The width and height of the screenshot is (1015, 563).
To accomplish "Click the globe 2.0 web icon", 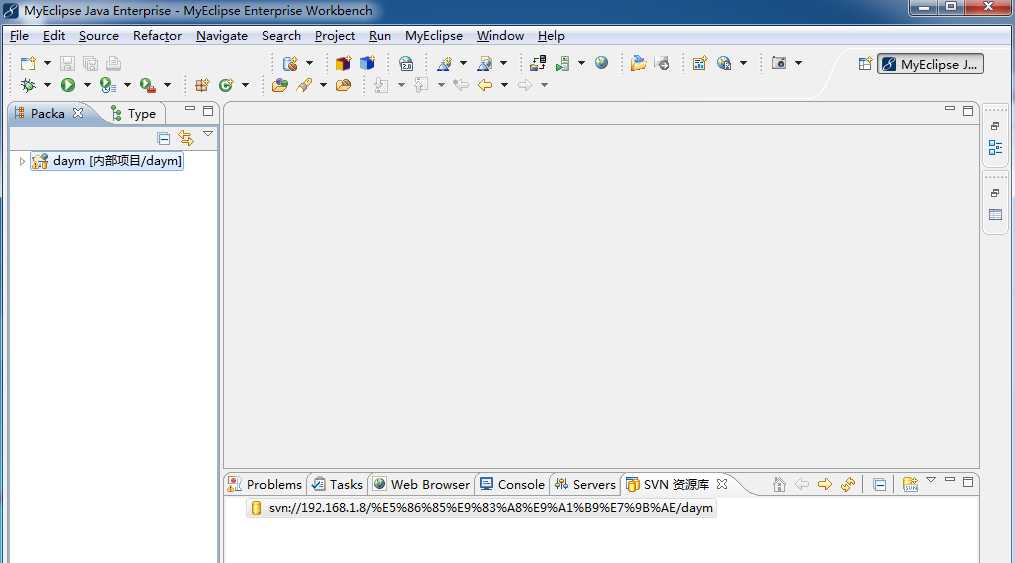I will click(x=406, y=63).
